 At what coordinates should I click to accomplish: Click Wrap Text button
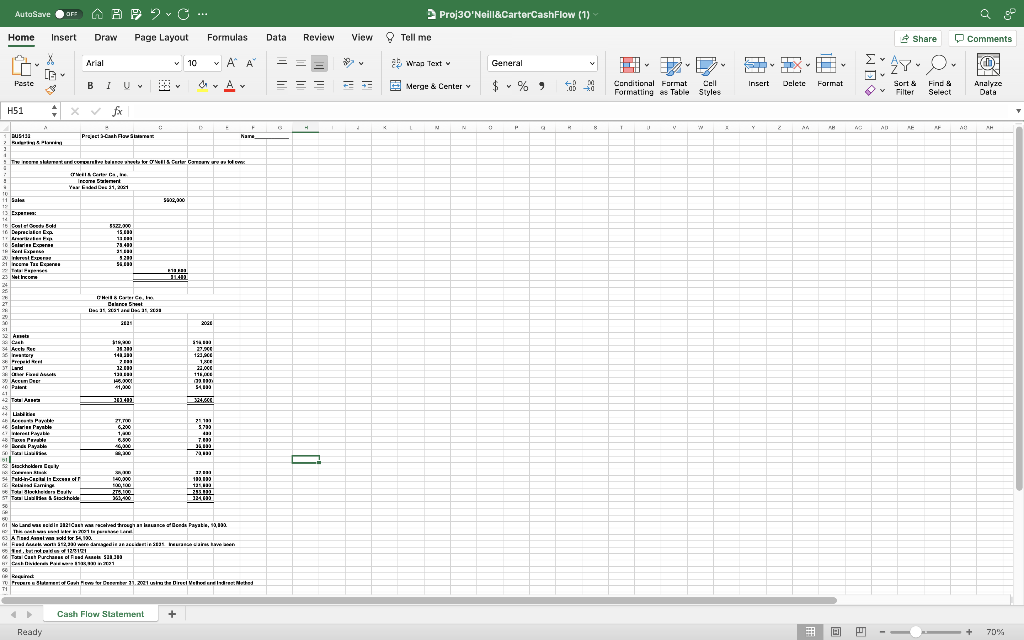tap(421, 63)
